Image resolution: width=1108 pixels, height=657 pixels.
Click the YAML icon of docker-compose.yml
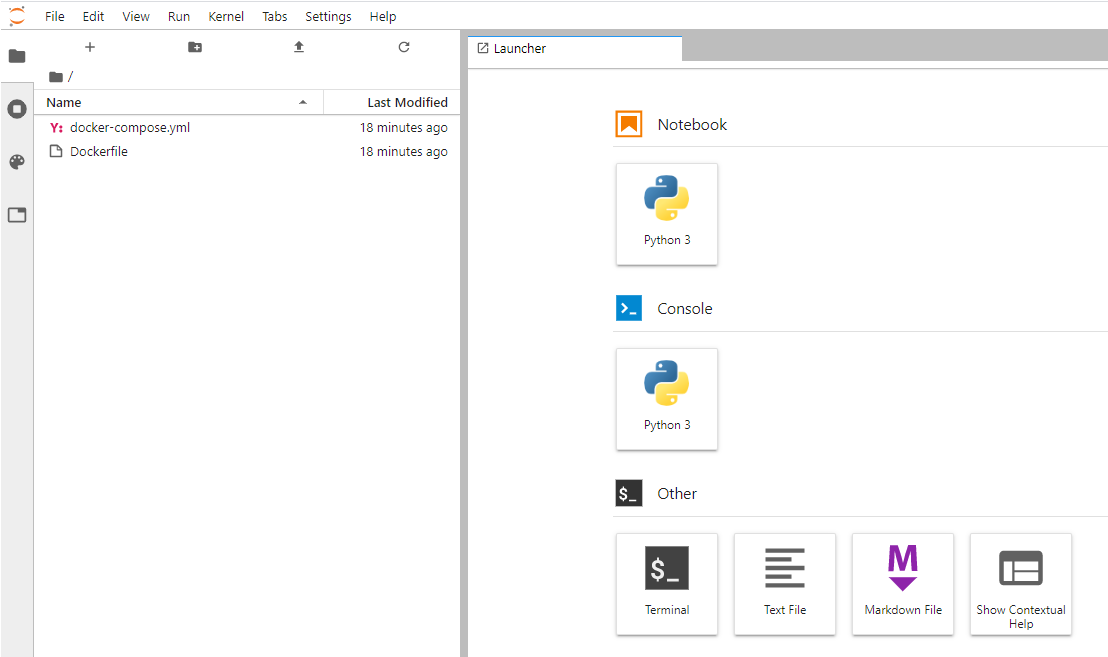[x=56, y=128]
